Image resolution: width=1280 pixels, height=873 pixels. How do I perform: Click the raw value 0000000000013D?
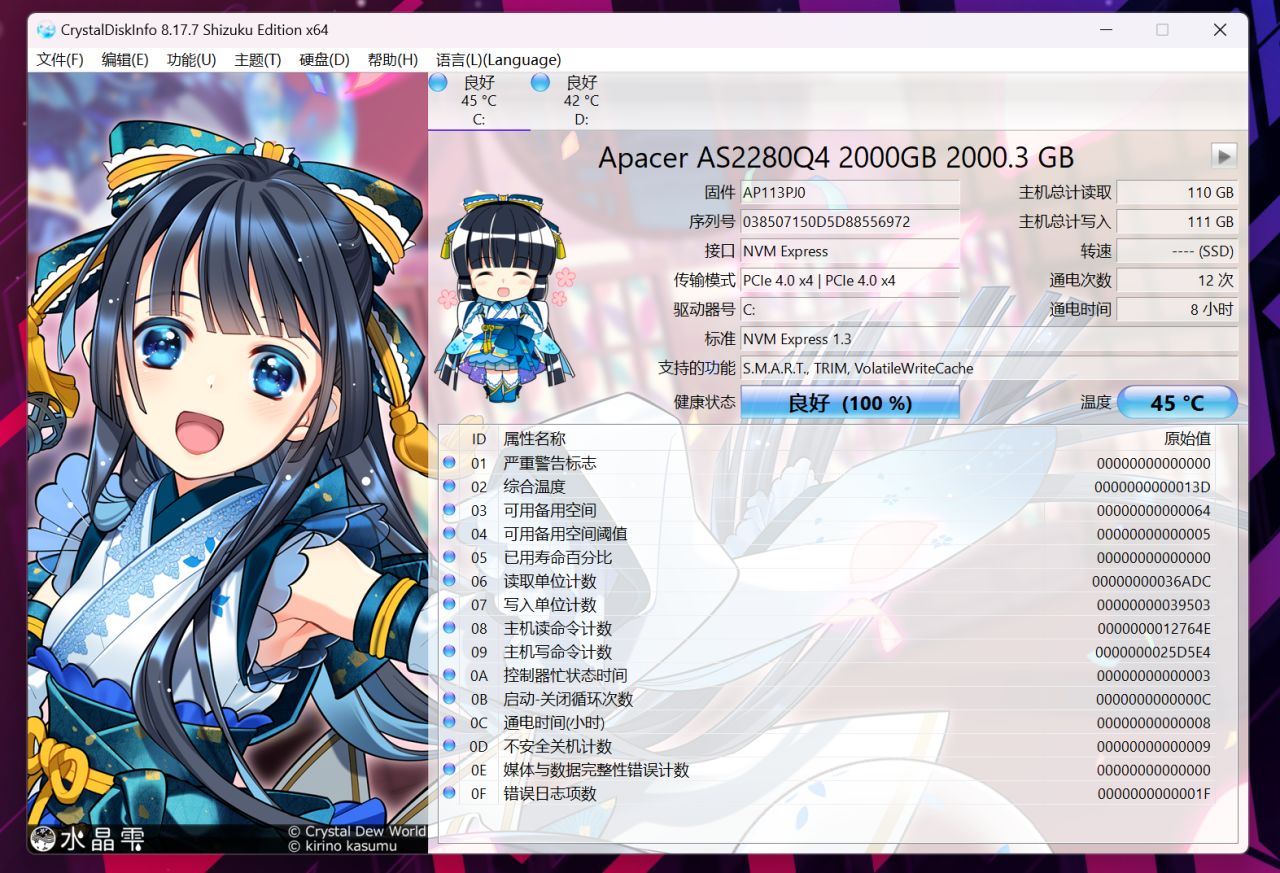tap(1152, 487)
